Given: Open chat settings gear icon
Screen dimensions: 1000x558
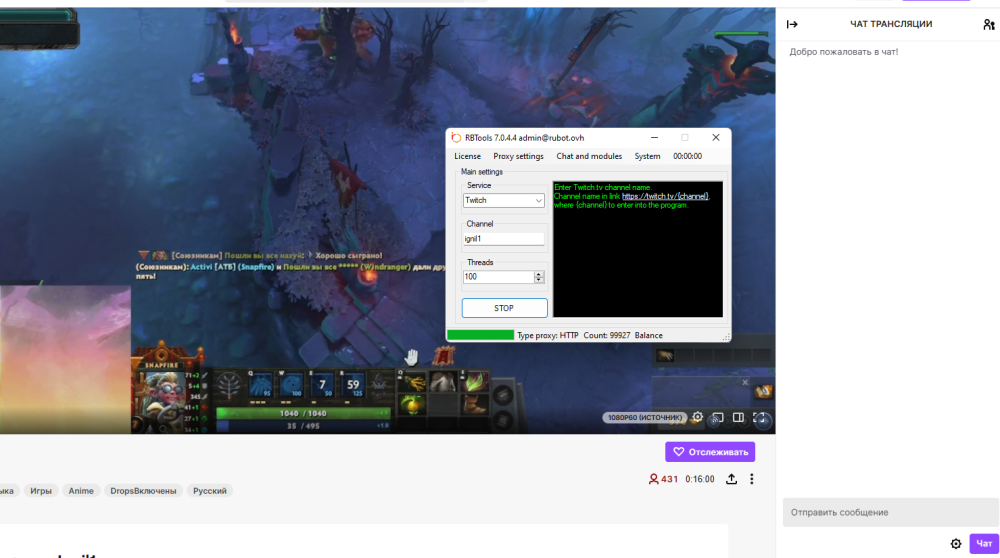Looking at the screenshot, I should [x=956, y=544].
